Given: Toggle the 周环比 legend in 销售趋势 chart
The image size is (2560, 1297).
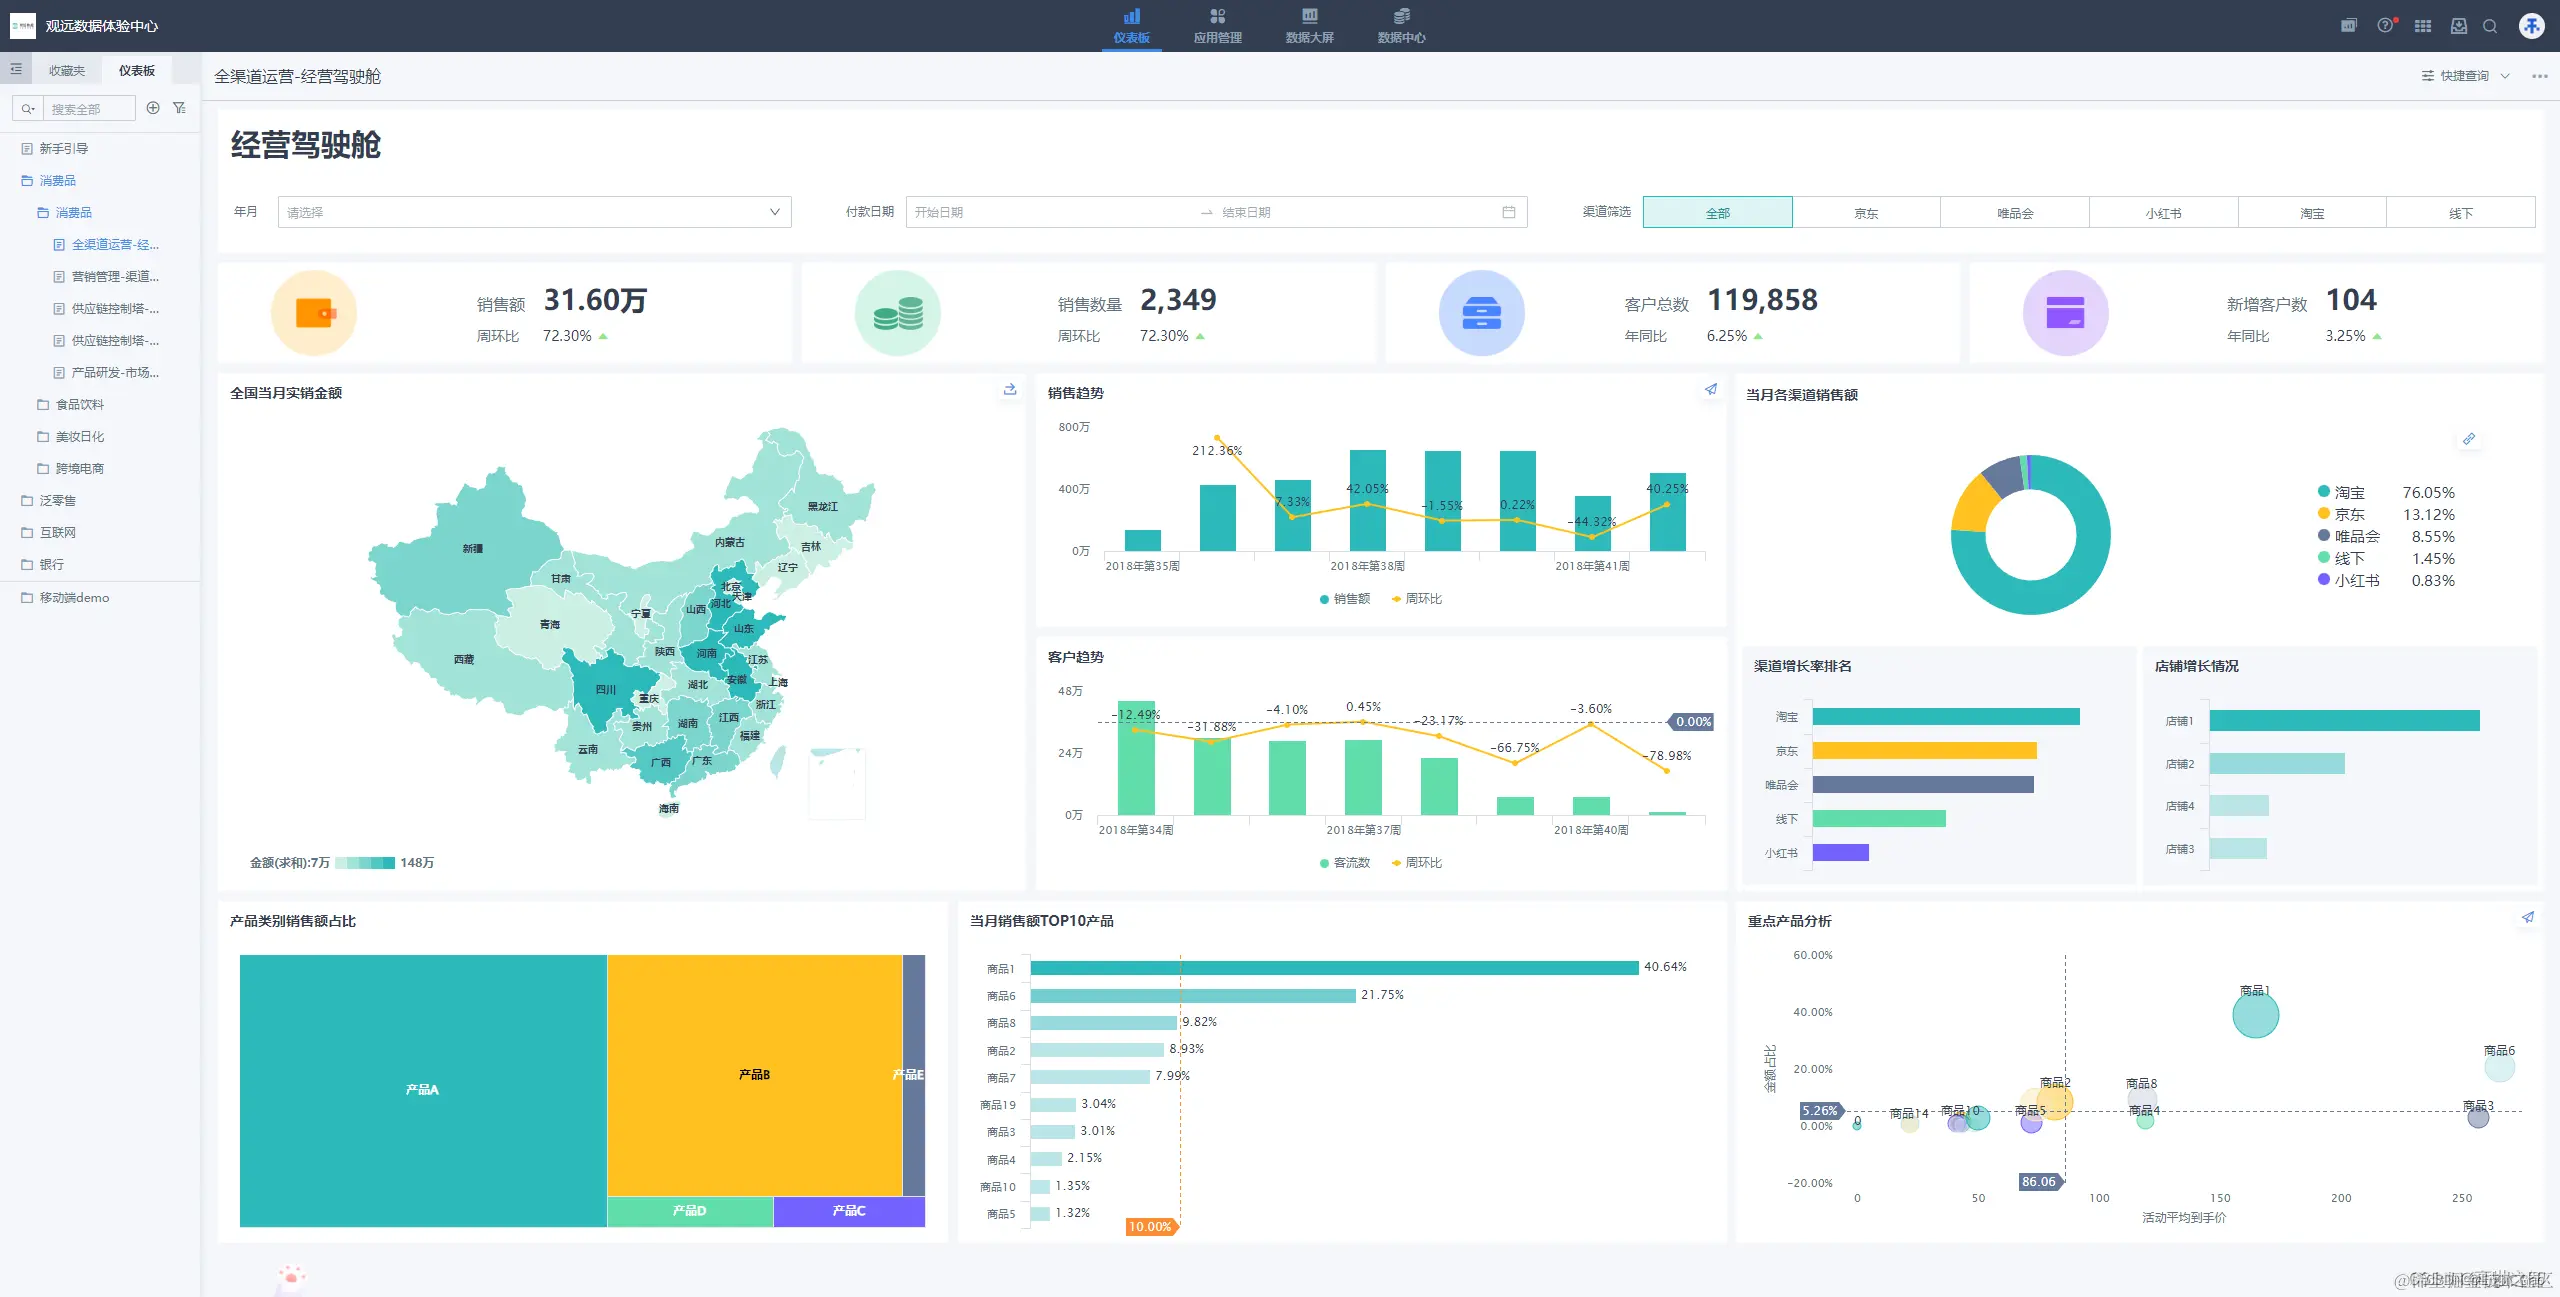Looking at the screenshot, I should point(1416,599).
